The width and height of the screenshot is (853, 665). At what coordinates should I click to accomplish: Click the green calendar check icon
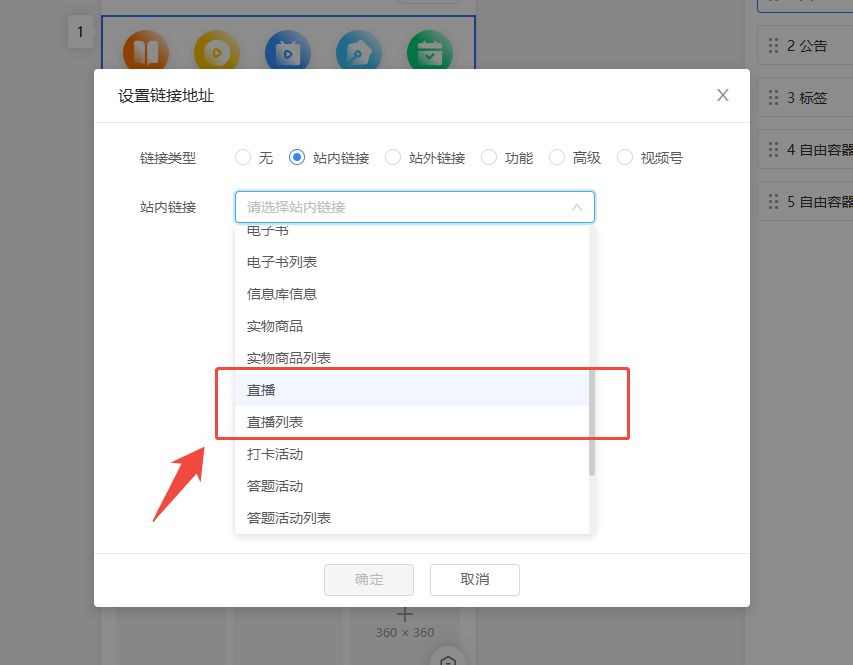tap(430, 51)
